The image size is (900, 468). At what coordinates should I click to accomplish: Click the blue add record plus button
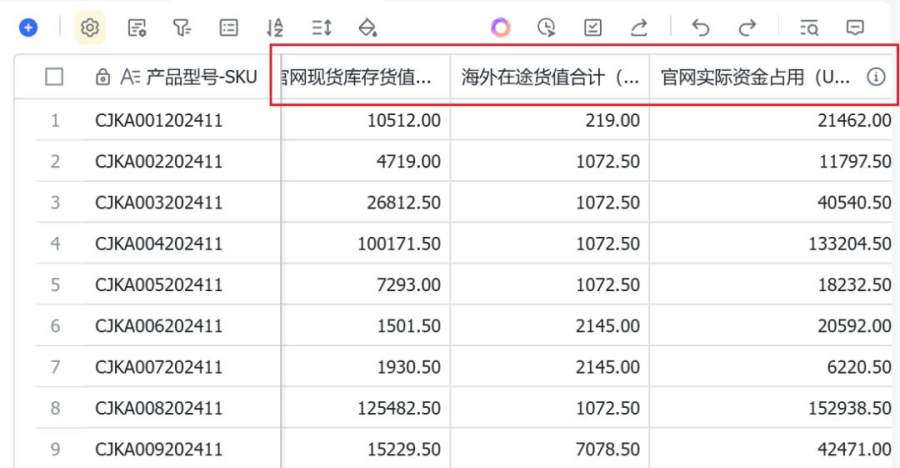tap(28, 28)
